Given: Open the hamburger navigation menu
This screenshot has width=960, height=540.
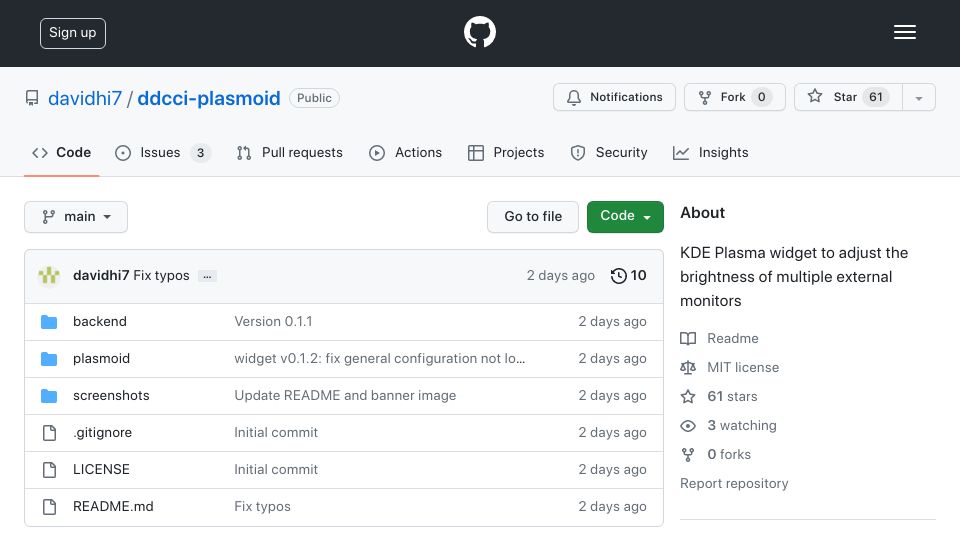Looking at the screenshot, I should click(904, 32).
